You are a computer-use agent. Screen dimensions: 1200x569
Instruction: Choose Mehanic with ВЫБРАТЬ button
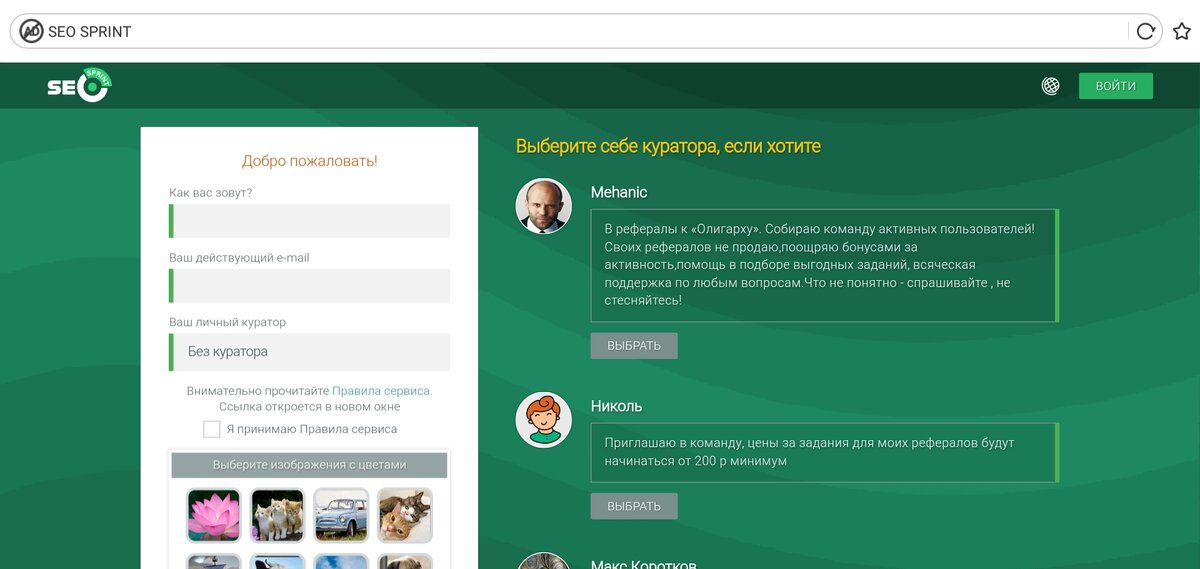(634, 346)
